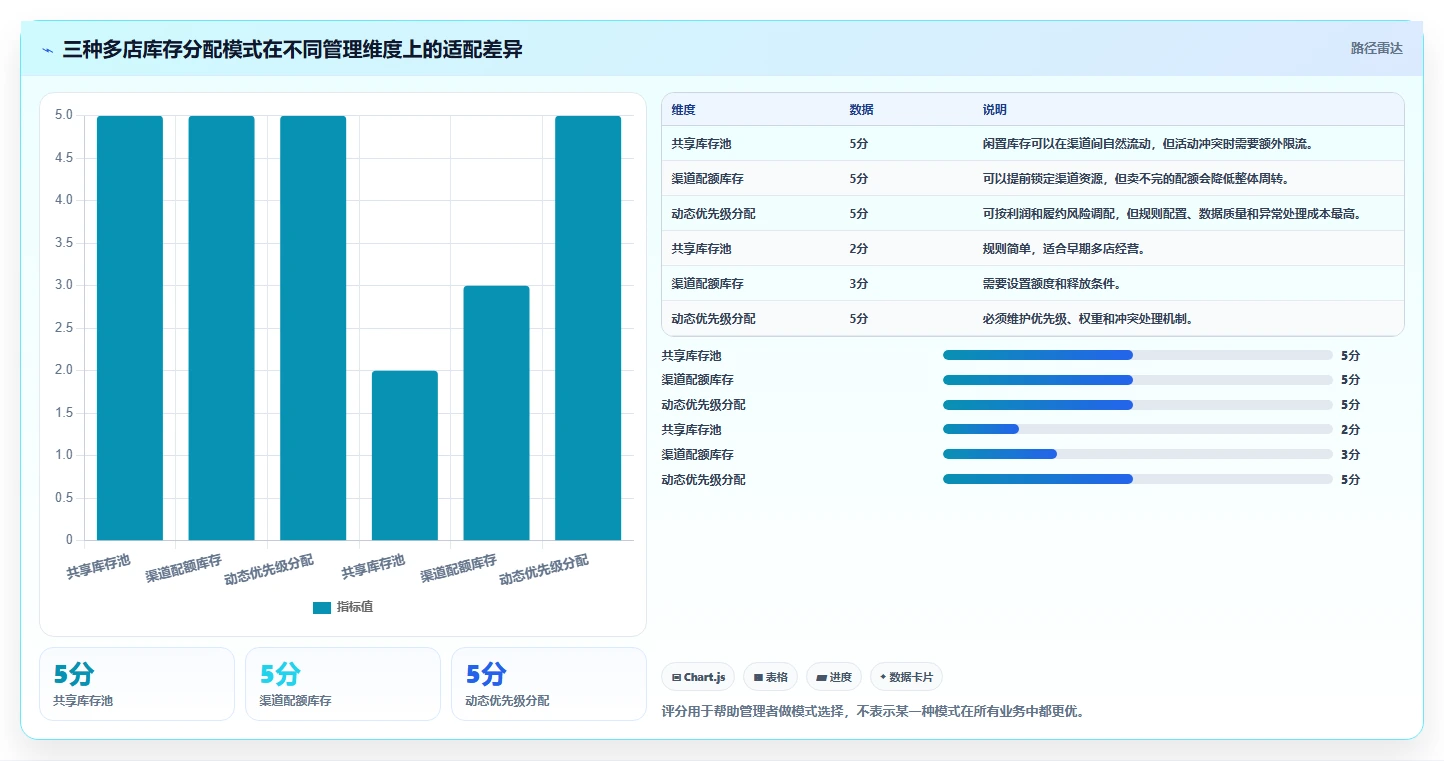Click the 3分 value beside the progress bars
The image size is (1444, 761).
click(1351, 455)
